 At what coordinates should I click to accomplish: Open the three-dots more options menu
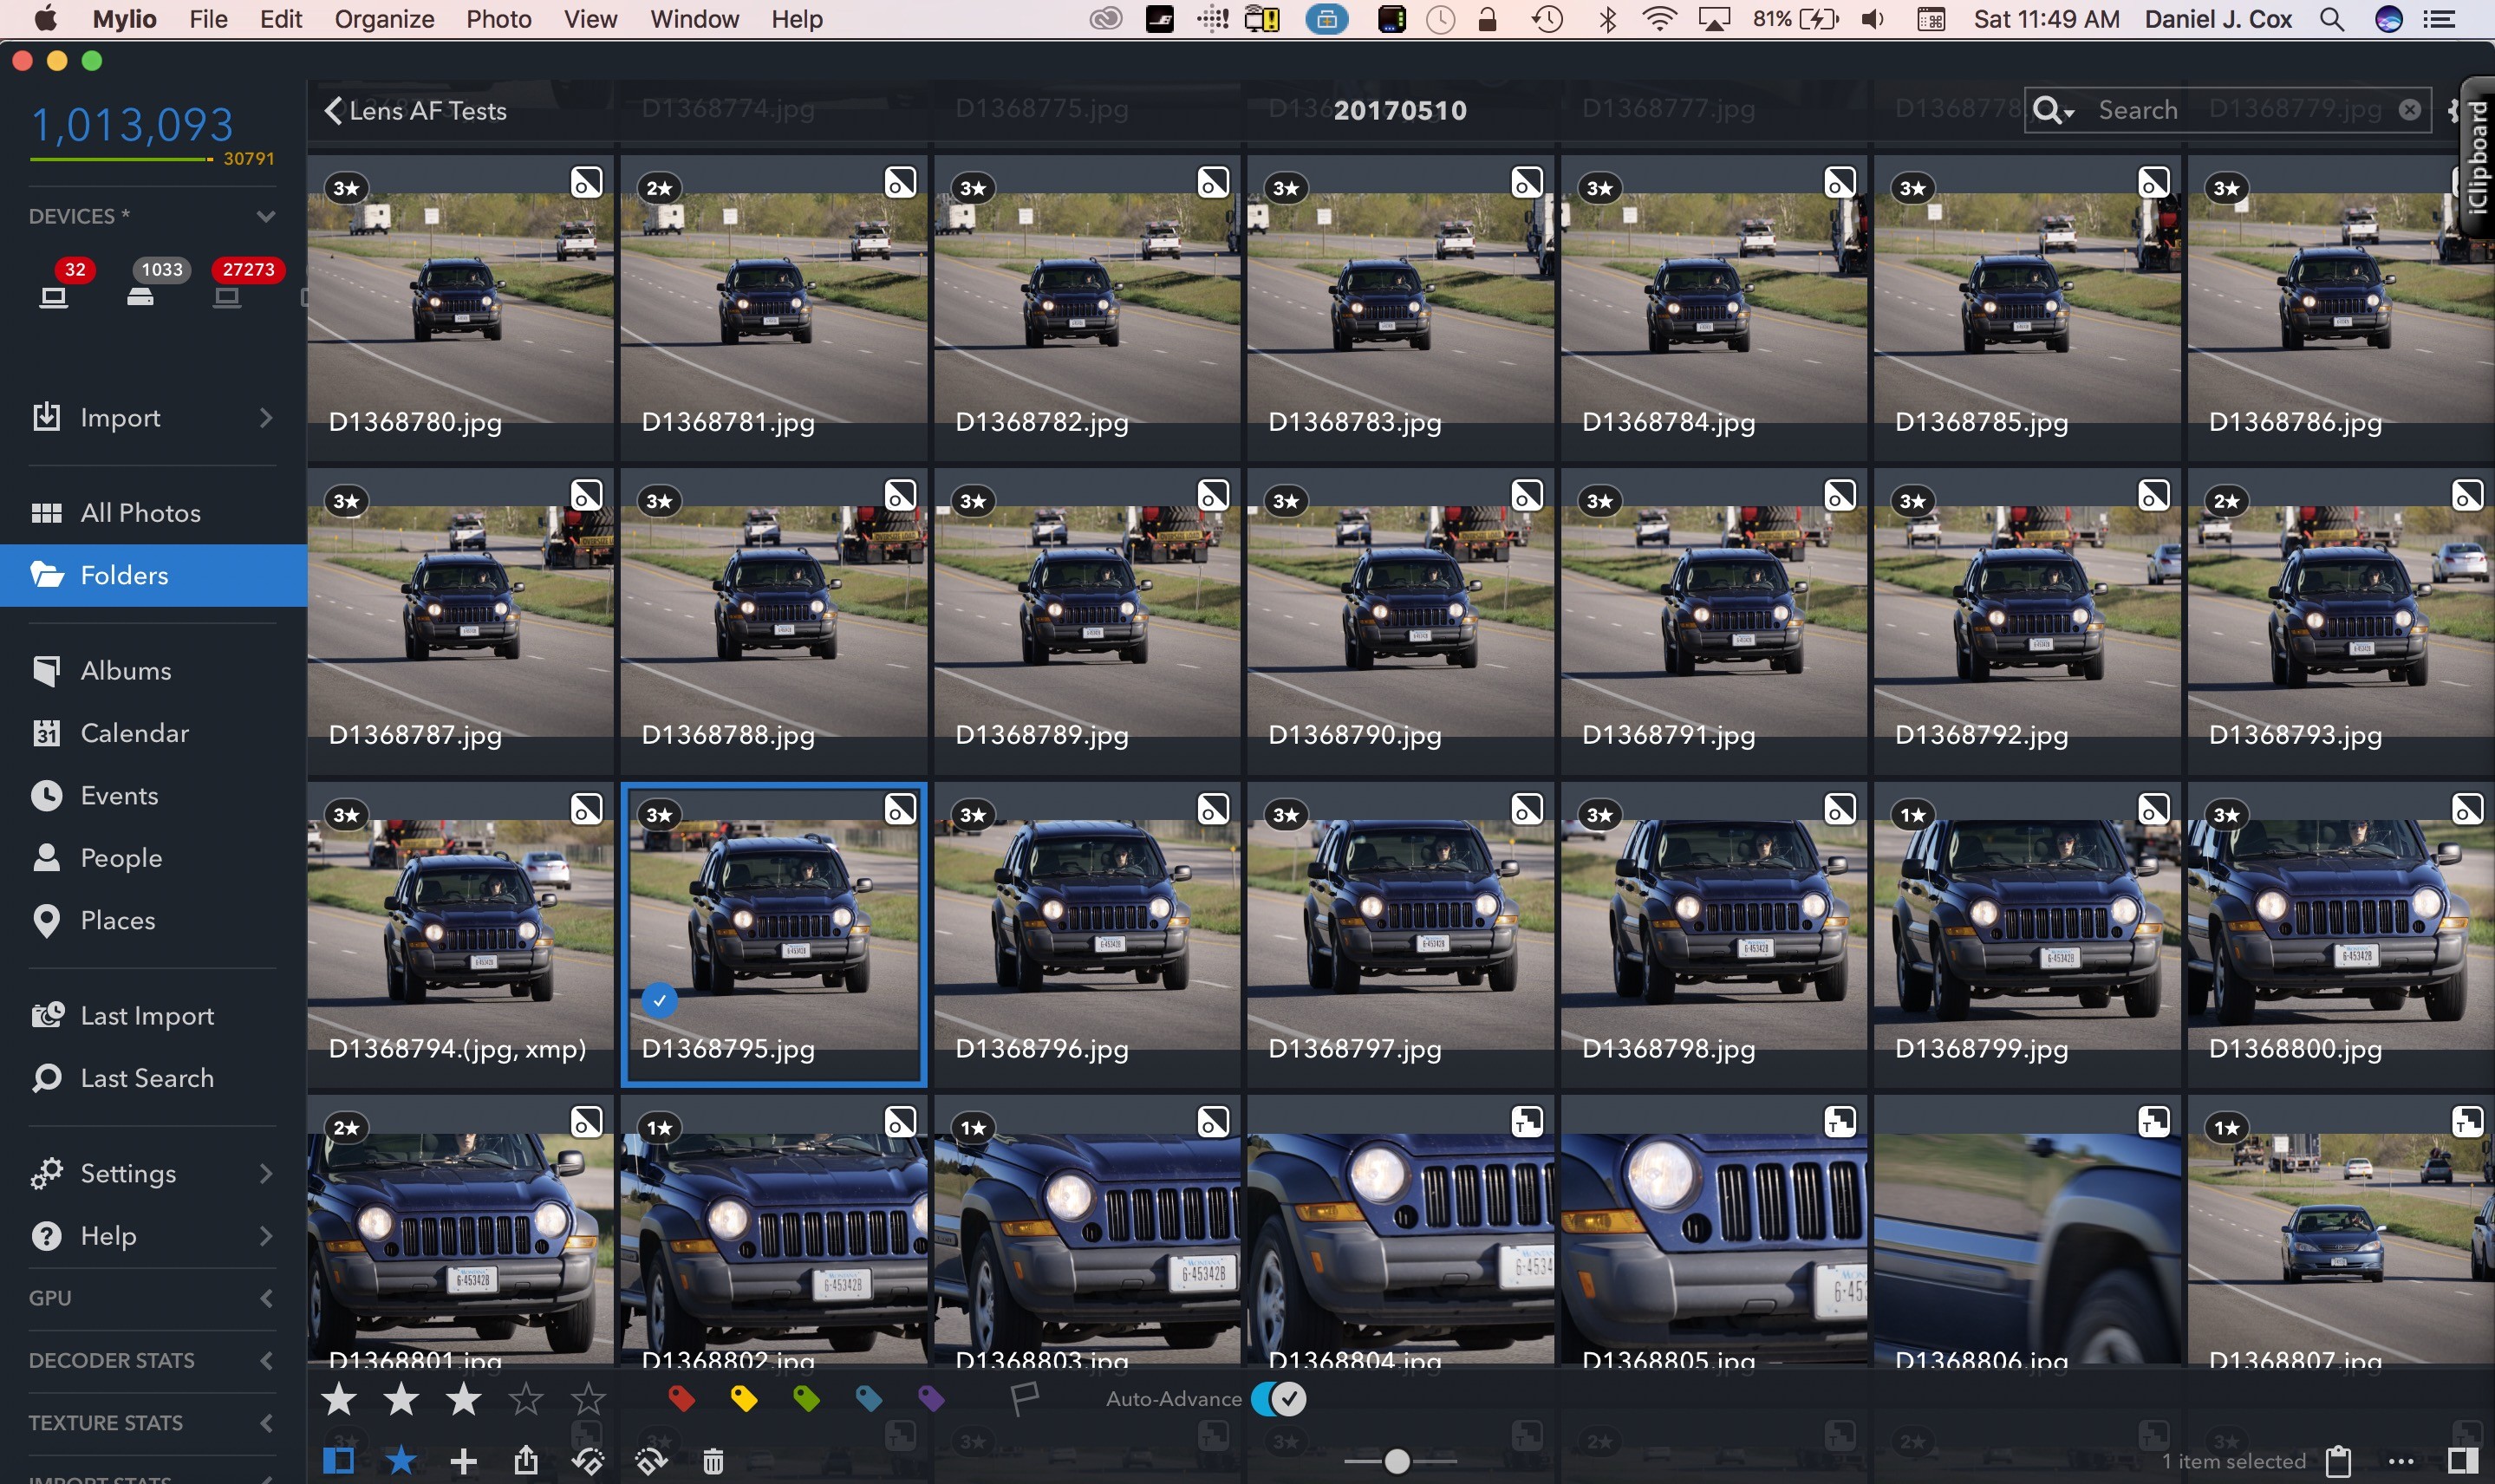click(2401, 1461)
